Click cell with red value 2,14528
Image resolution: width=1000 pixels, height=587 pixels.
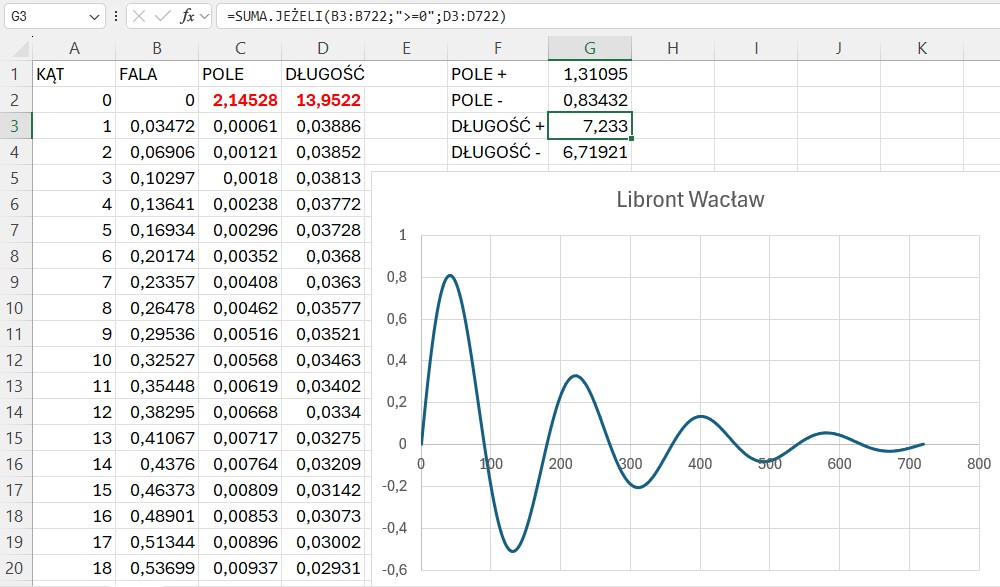[240, 100]
